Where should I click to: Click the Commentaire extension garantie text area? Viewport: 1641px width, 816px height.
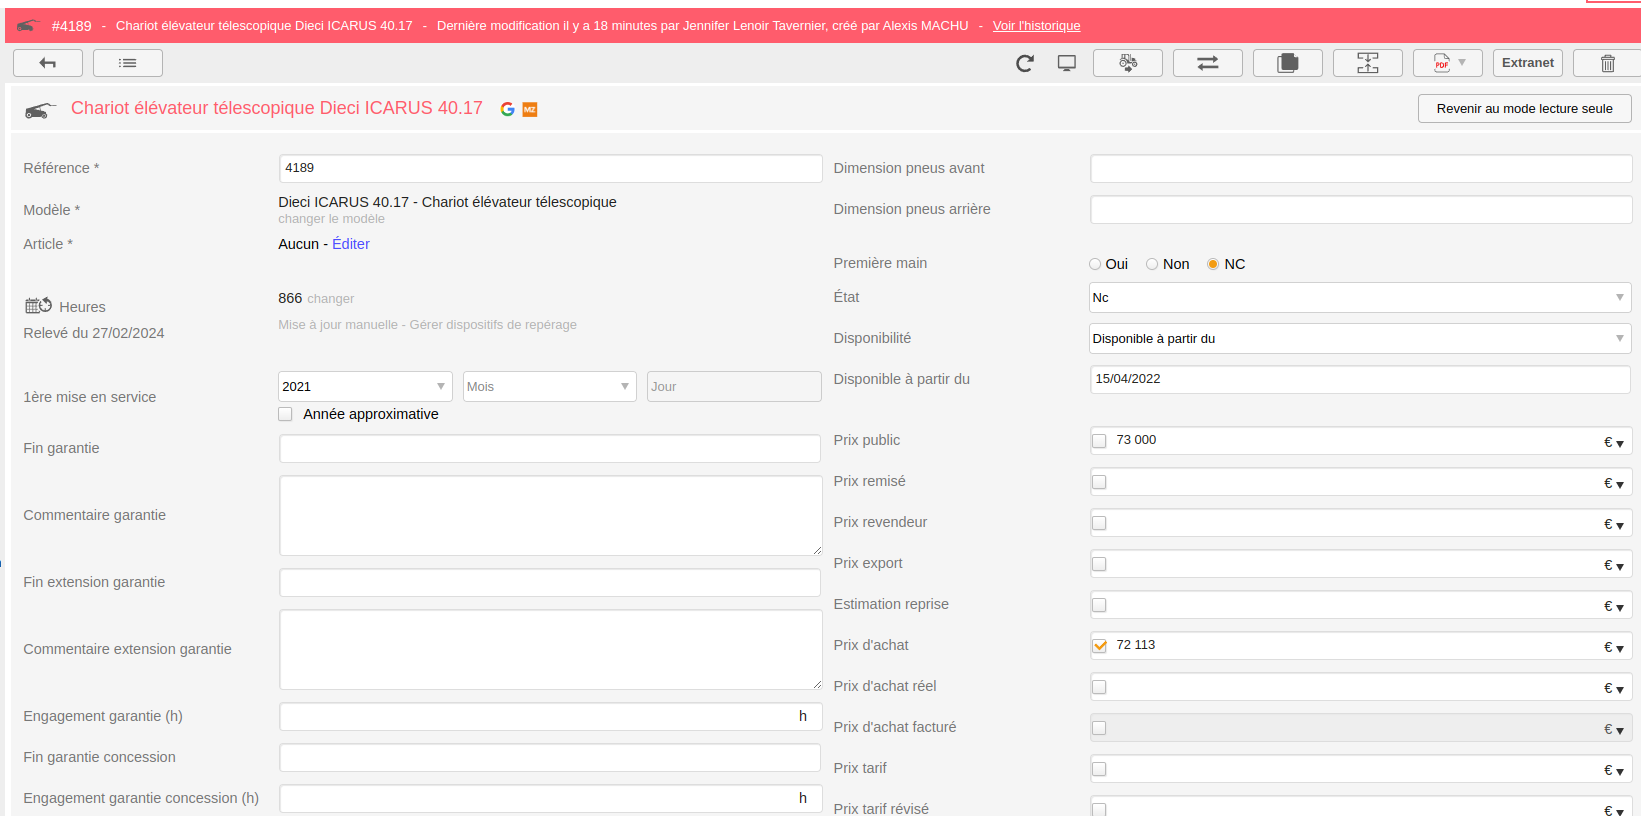pyautogui.click(x=550, y=649)
